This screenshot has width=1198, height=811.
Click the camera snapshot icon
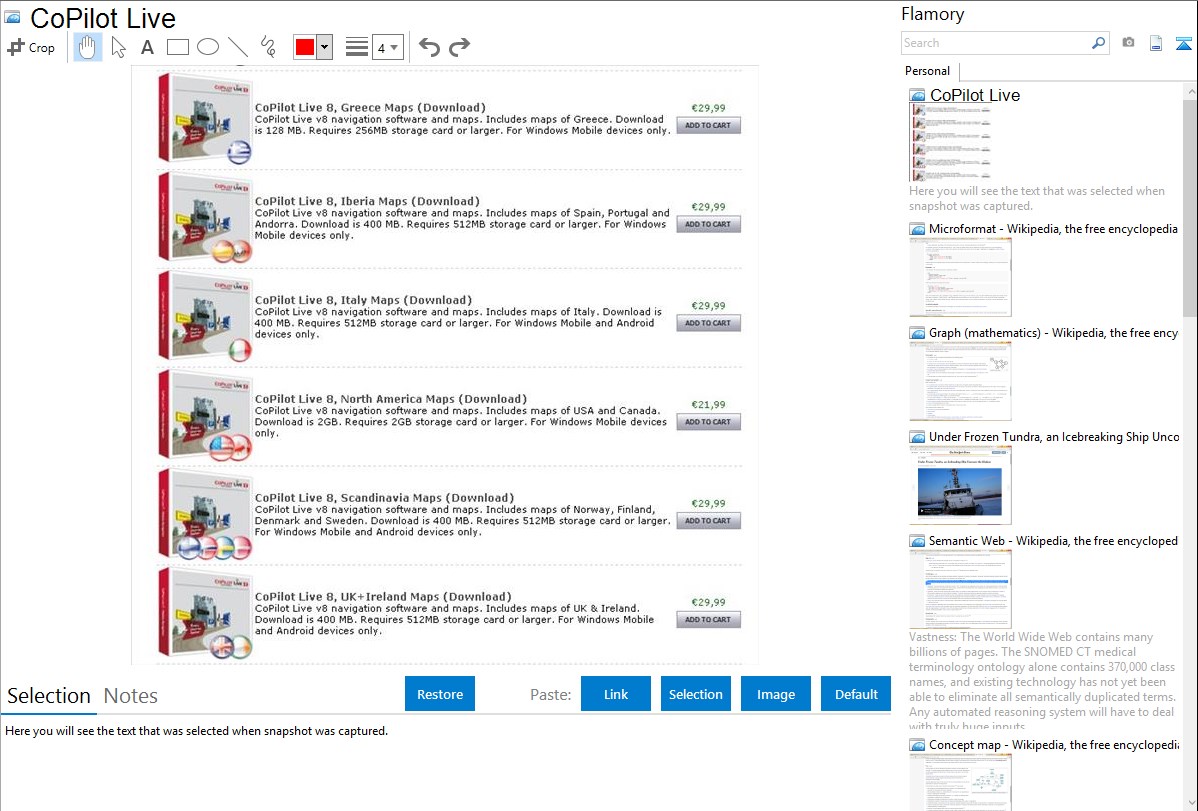1128,43
